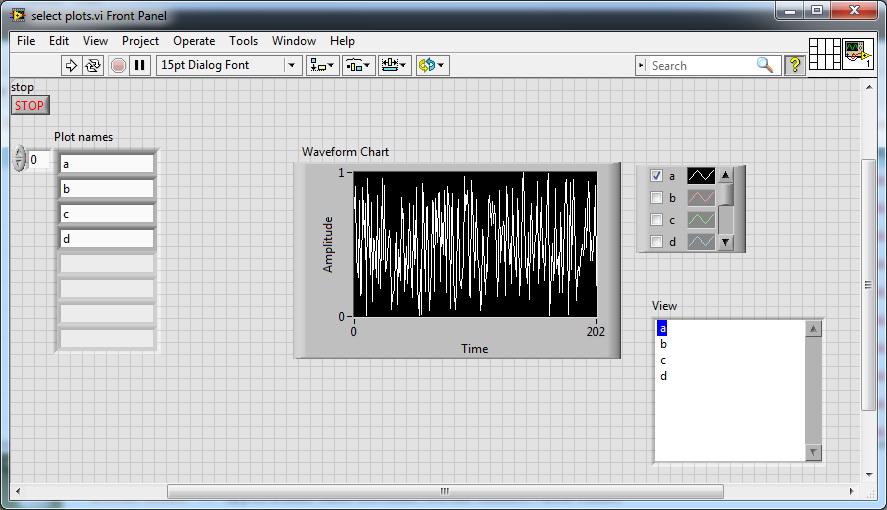Click the Abort Execution button

(x=118, y=65)
